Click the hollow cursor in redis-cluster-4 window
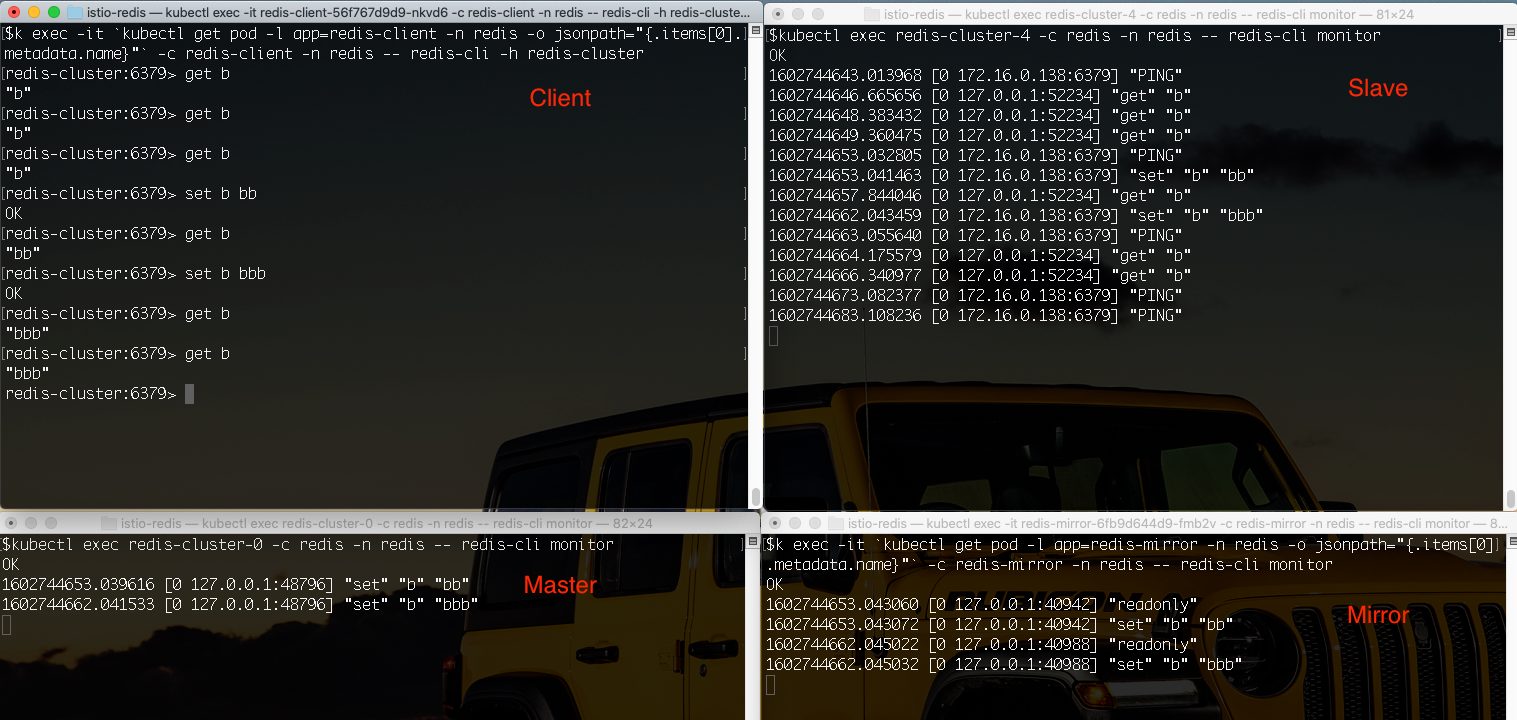The height and width of the screenshot is (720, 1517). tap(773, 336)
